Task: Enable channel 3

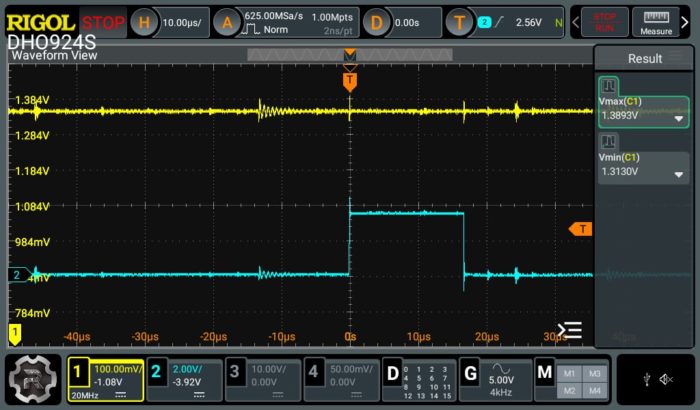Action: tap(234, 370)
